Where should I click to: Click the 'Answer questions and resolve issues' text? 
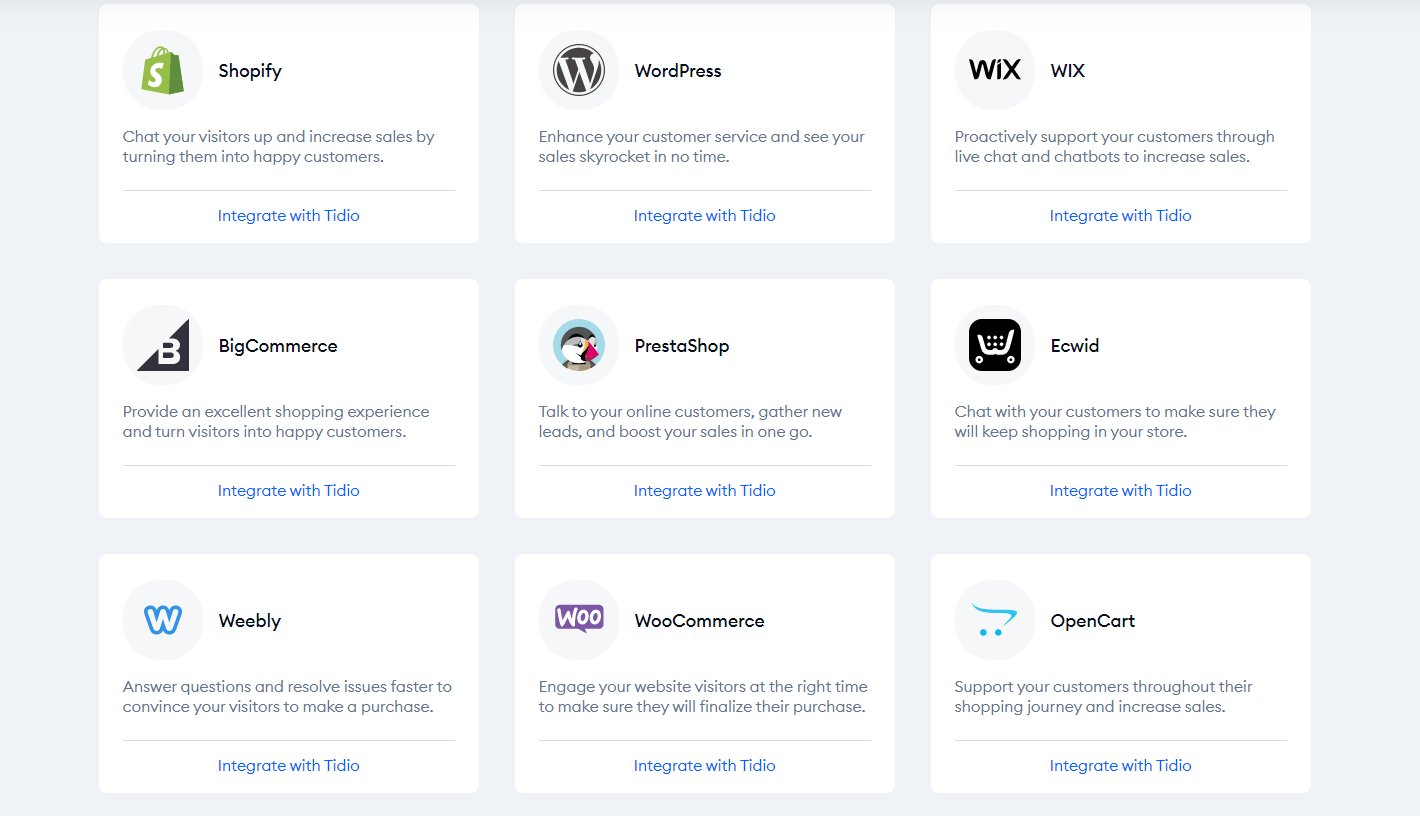coord(288,696)
